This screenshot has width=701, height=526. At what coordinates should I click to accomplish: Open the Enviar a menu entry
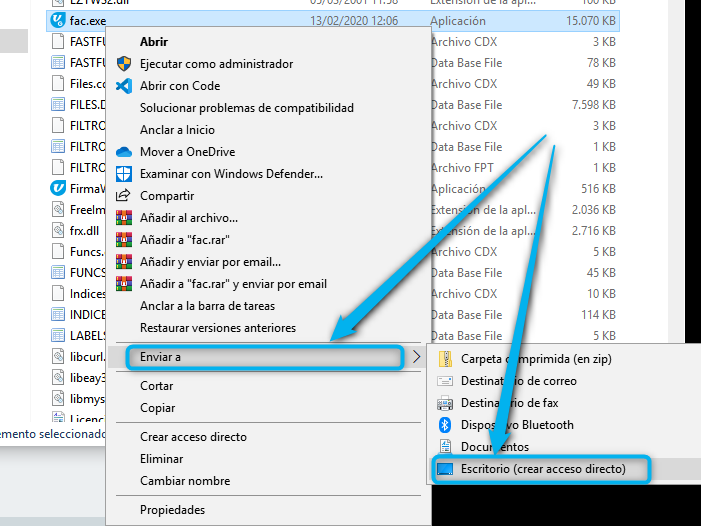[265, 357]
